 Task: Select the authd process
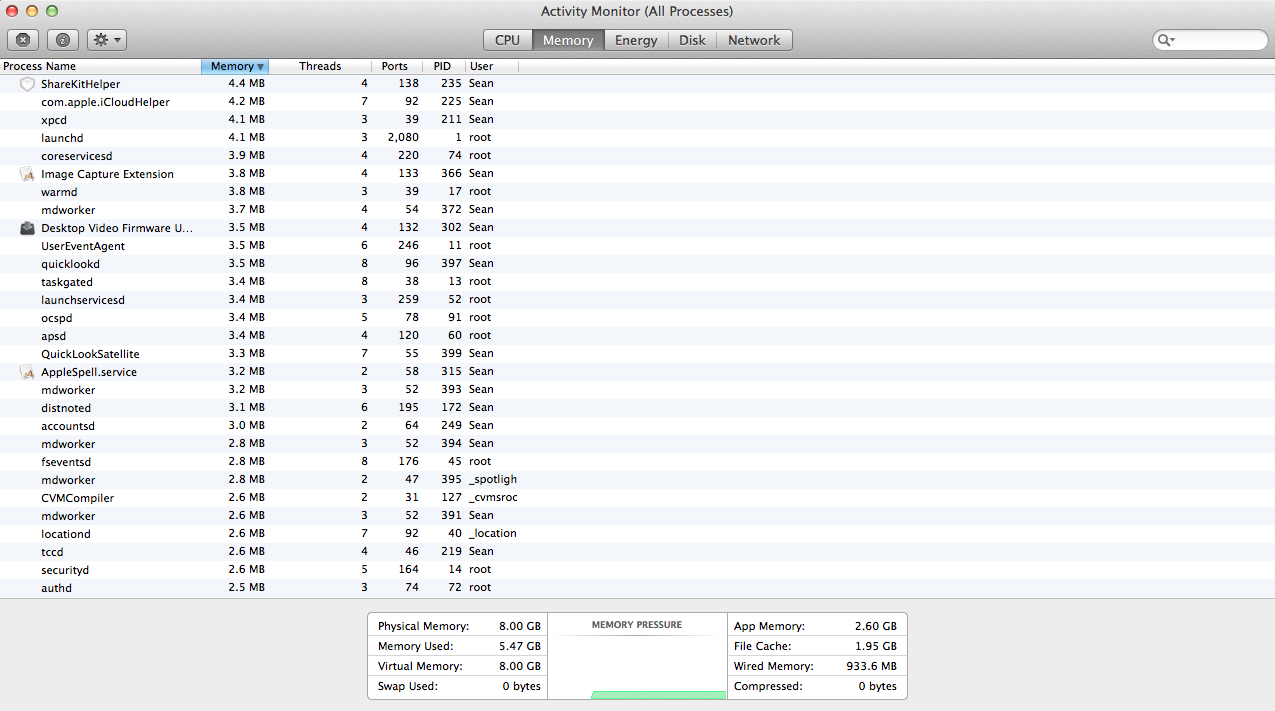[637, 588]
